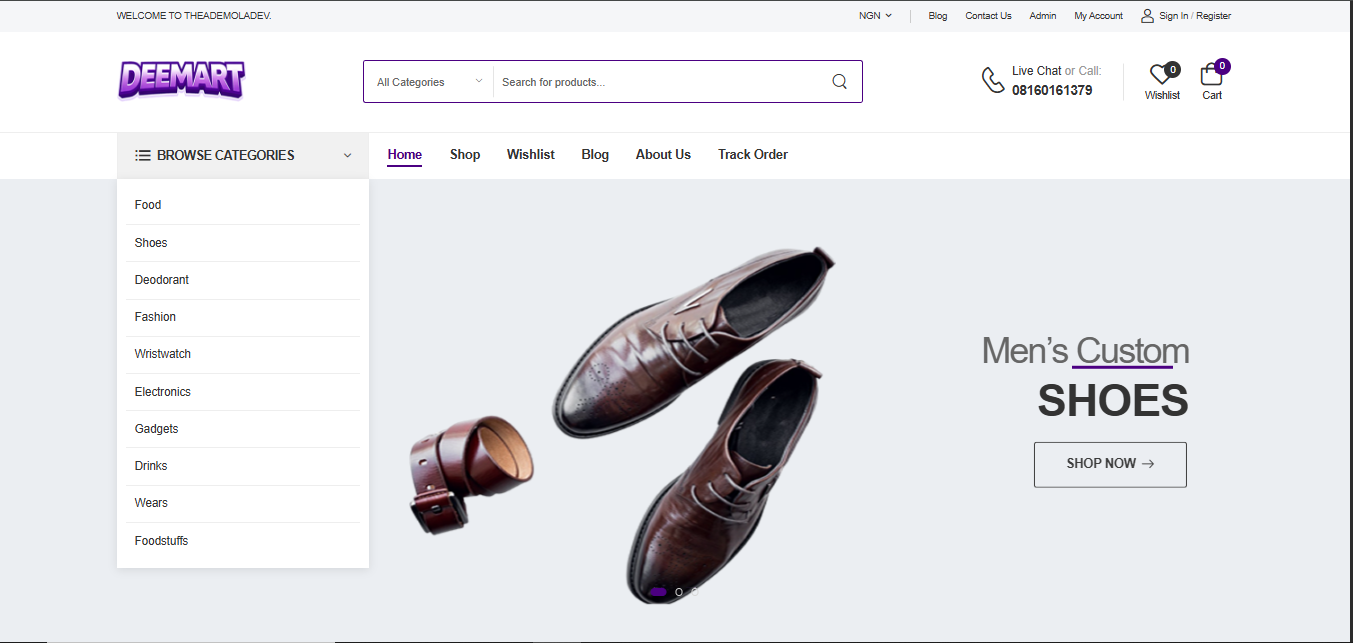Open the All Categories search dropdown
1353x643 pixels.
[429, 82]
